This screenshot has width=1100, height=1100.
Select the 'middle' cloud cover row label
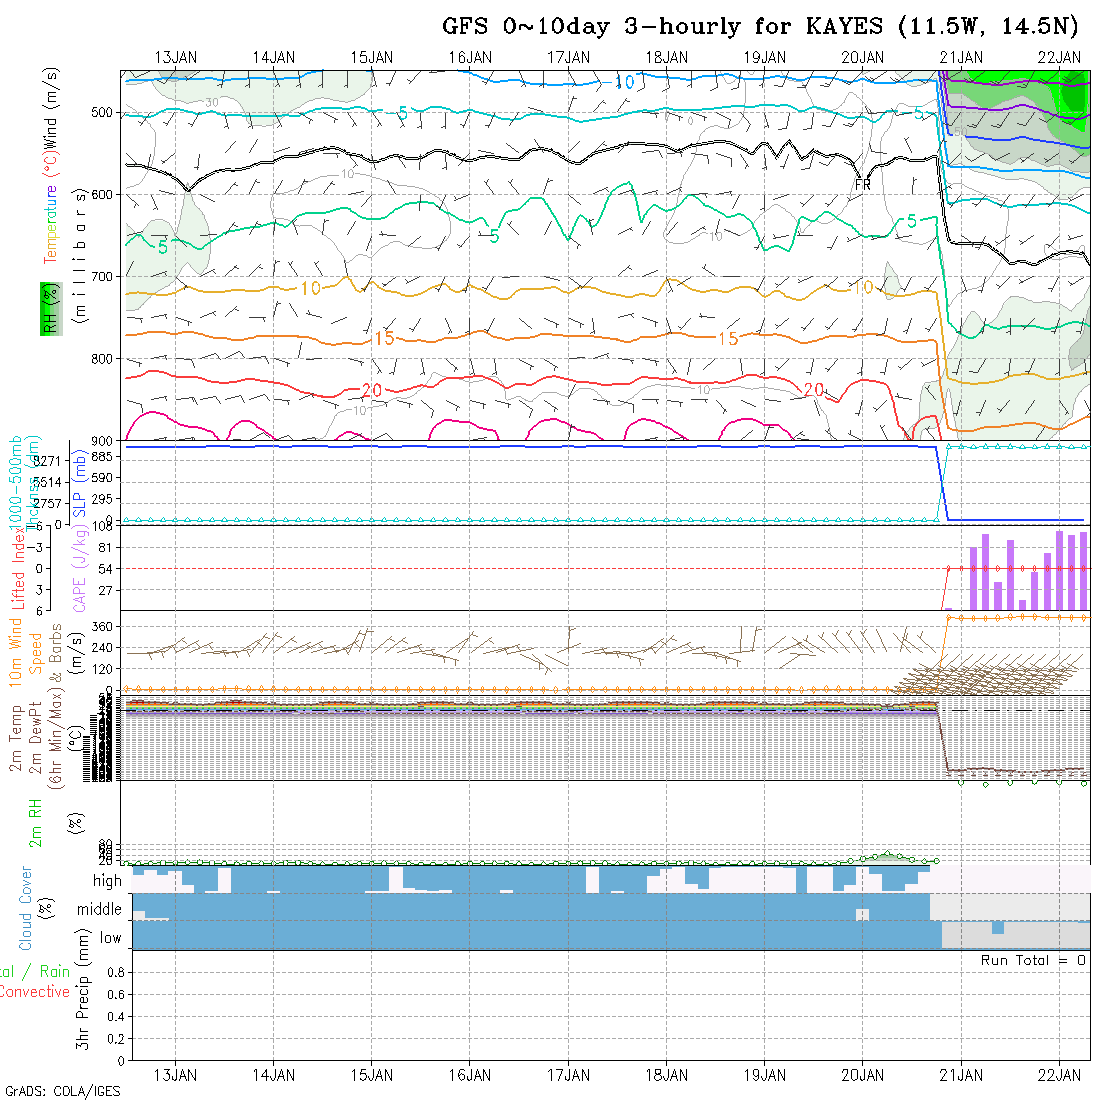click(99, 910)
